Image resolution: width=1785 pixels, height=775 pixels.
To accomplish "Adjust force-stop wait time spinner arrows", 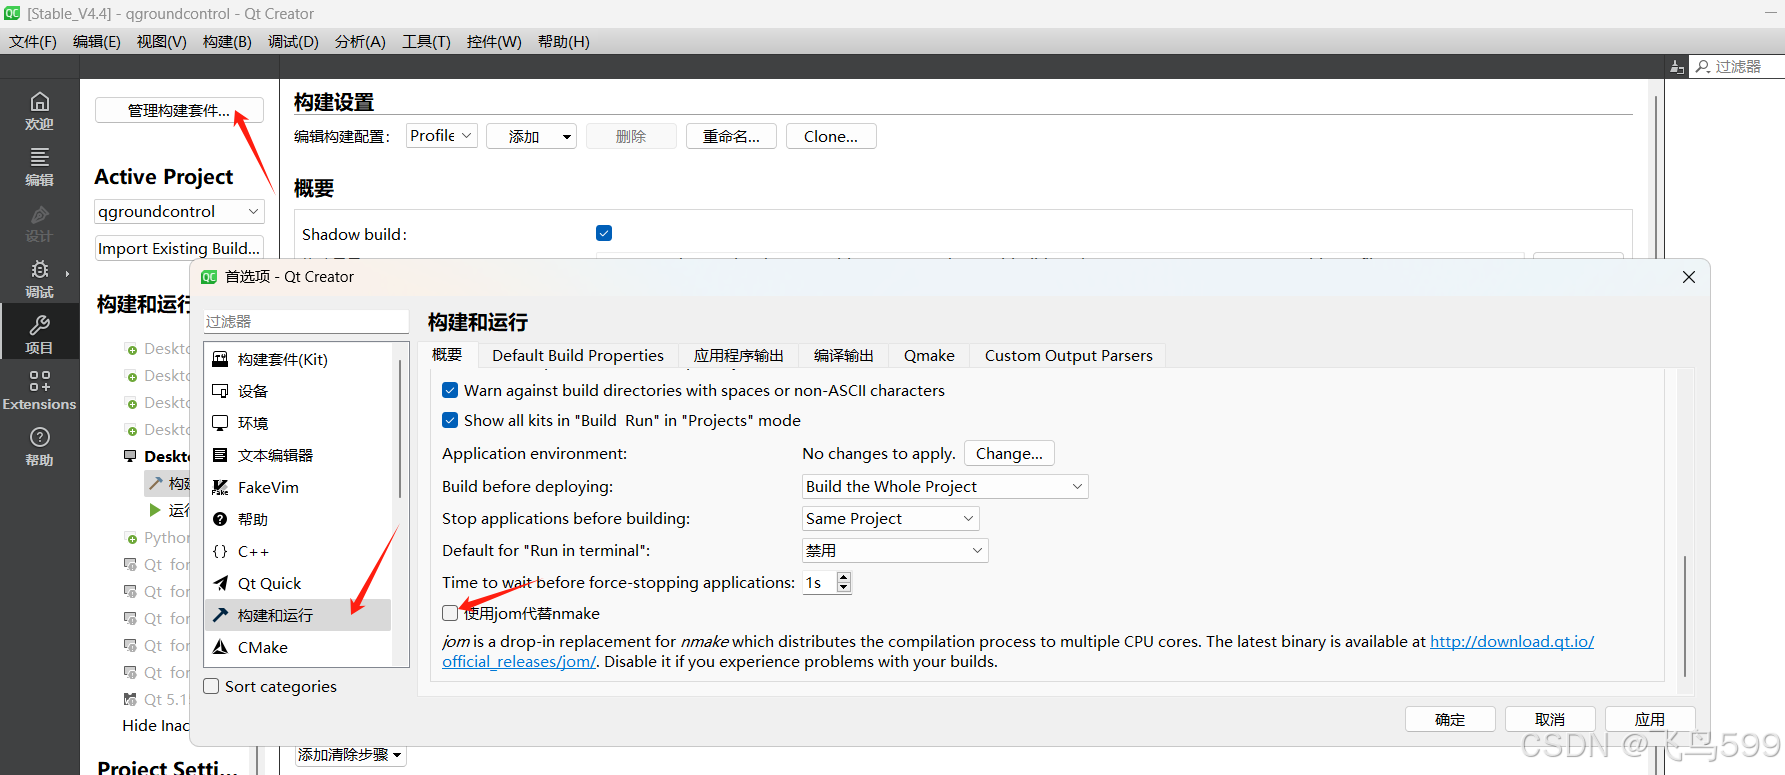I will pyautogui.click(x=844, y=582).
